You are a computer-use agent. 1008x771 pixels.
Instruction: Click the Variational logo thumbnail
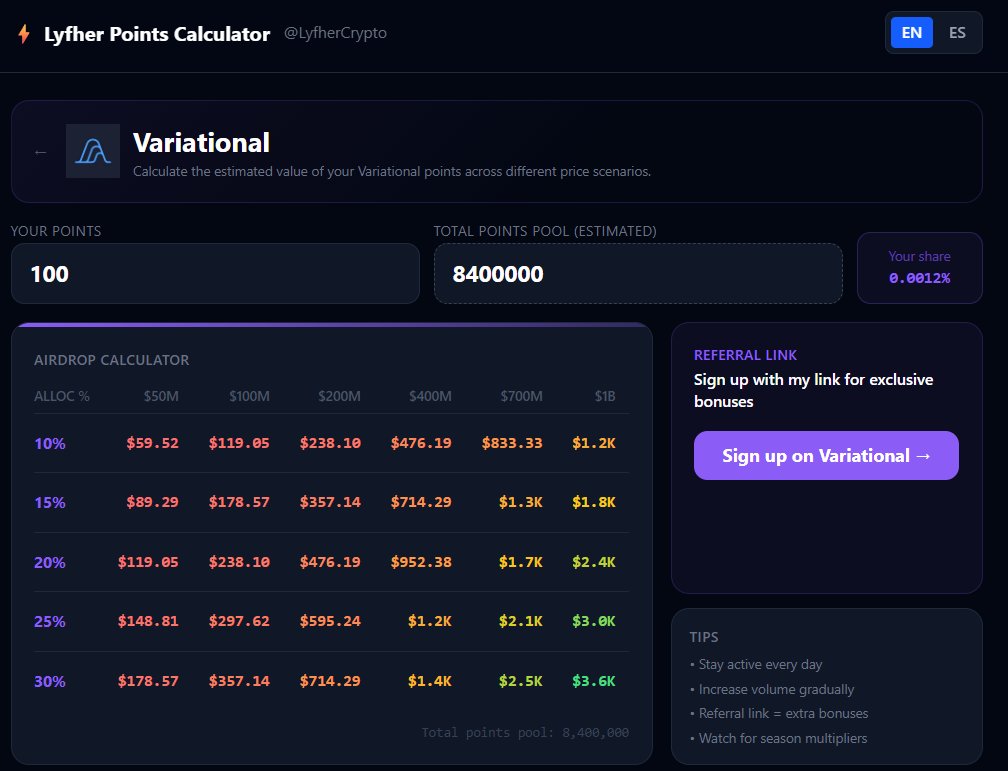point(93,151)
